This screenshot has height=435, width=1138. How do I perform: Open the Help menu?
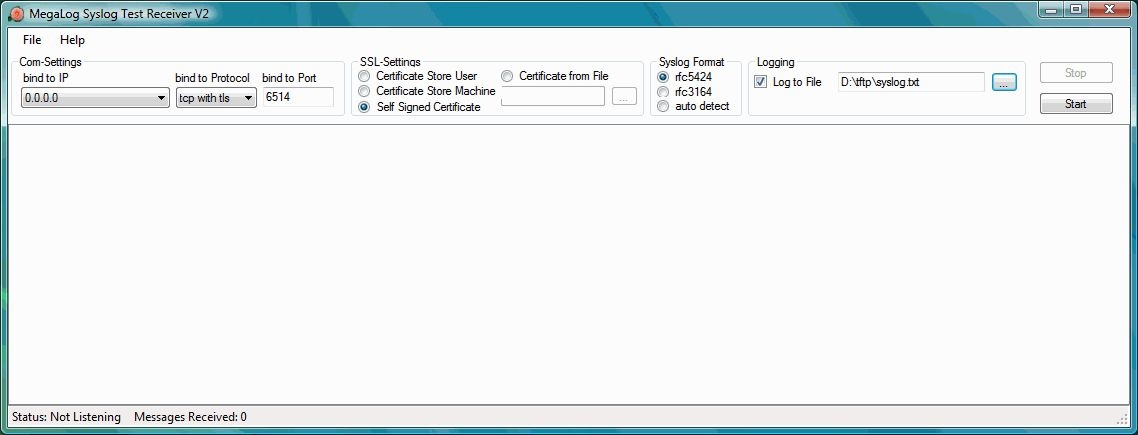click(73, 40)
